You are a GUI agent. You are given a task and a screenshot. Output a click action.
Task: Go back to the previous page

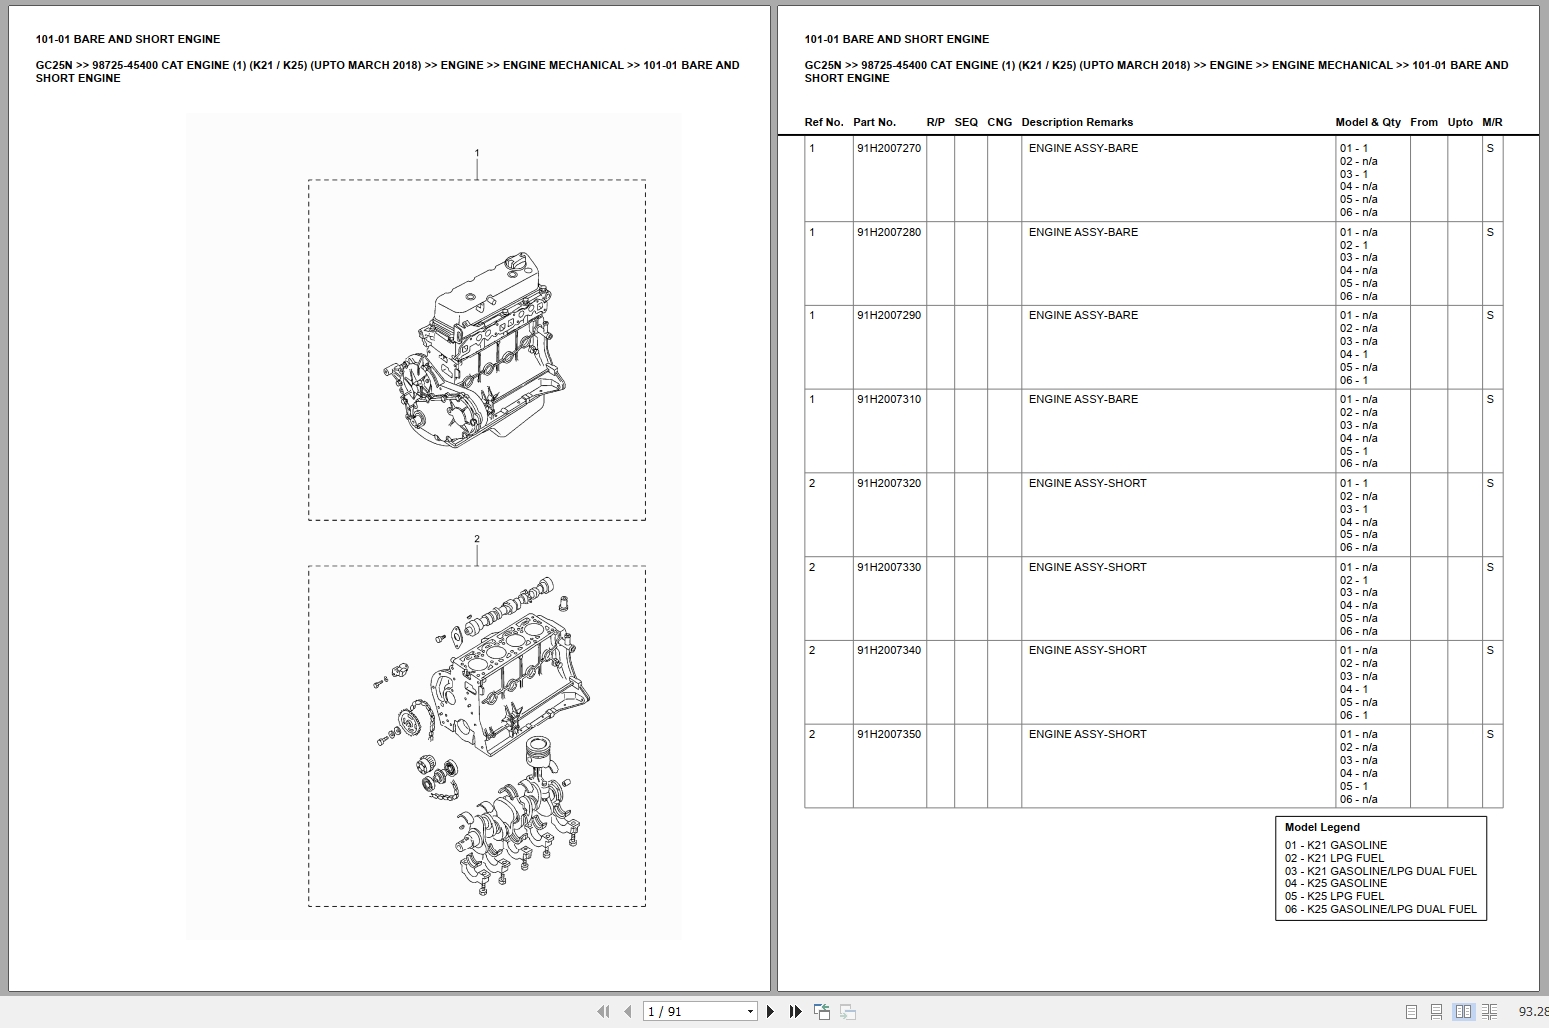(627, 1012)
